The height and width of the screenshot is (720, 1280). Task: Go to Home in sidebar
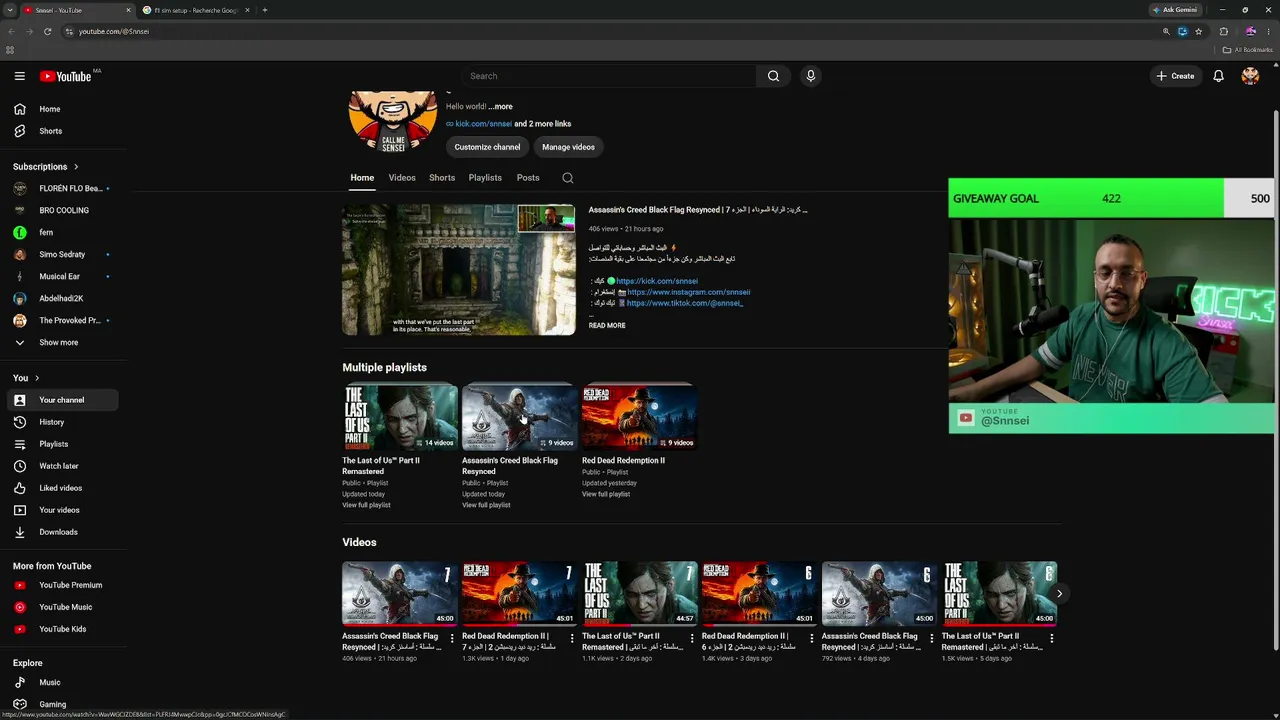click(62, 109)
